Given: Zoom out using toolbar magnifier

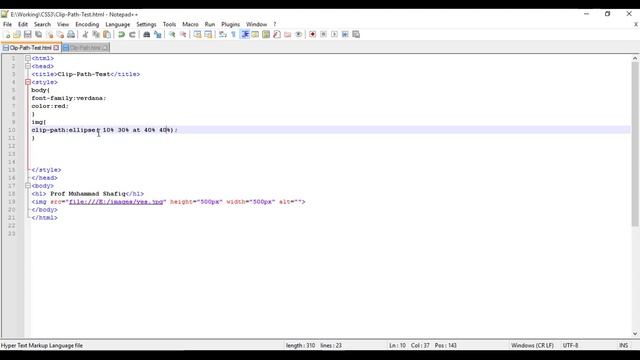Looking at the screenshot, I should coord(183,35).
